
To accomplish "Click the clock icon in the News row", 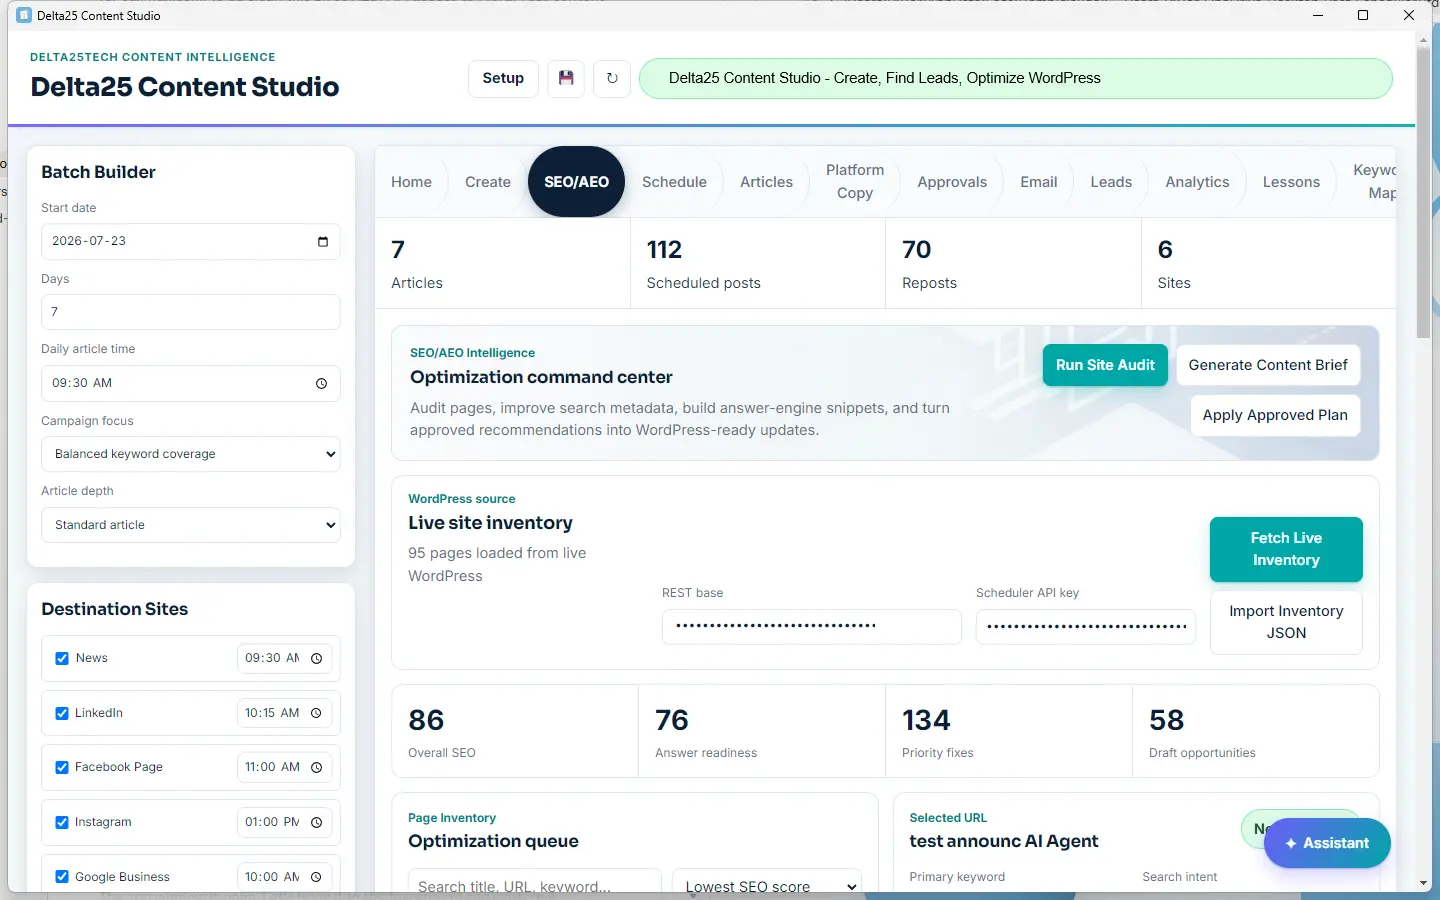I will 316,659.
